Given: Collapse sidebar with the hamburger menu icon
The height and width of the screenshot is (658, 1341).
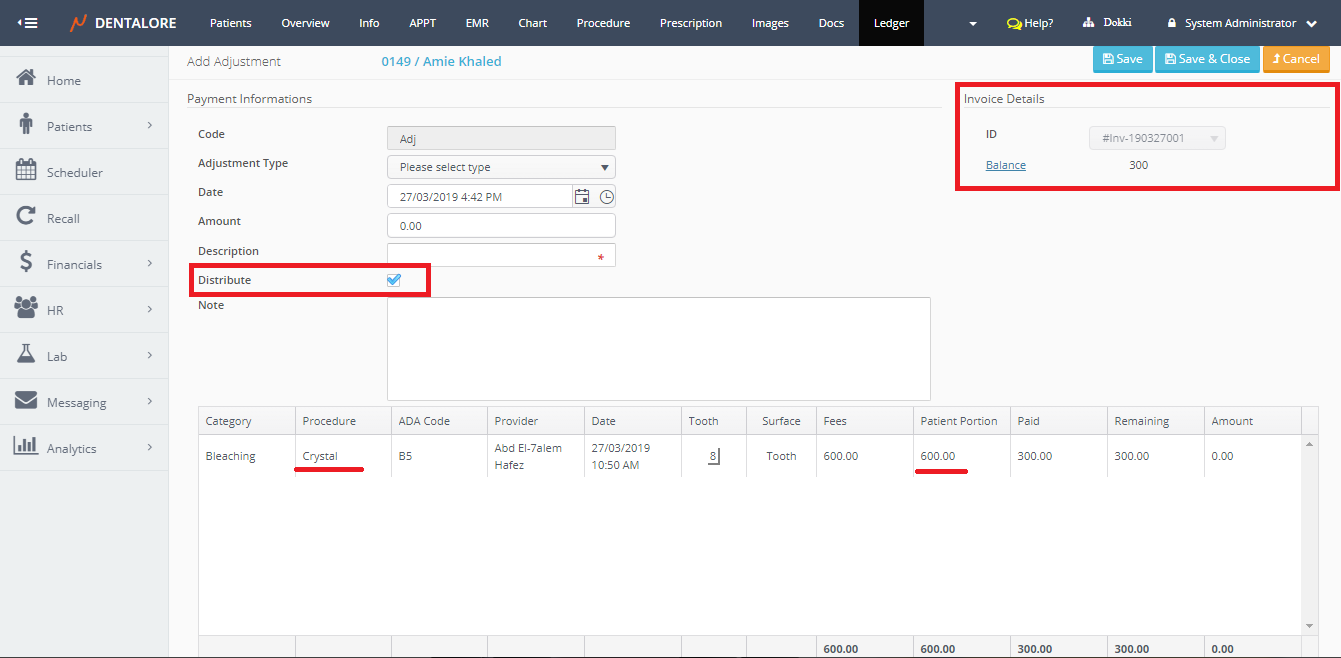Looking at the screenshot, I should (x=28, y=23).
